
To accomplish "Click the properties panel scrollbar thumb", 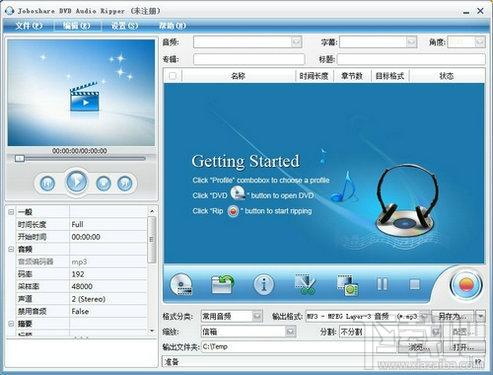I will pos(152,239).
